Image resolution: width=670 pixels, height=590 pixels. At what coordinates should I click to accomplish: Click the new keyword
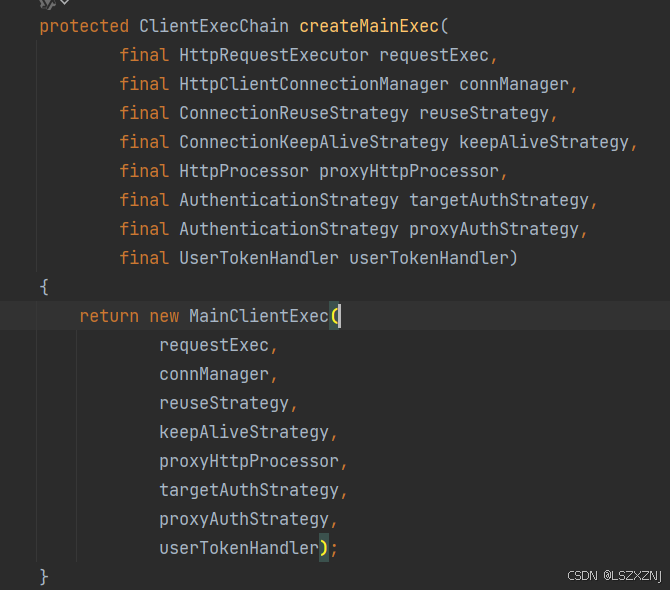click(164, 317)
